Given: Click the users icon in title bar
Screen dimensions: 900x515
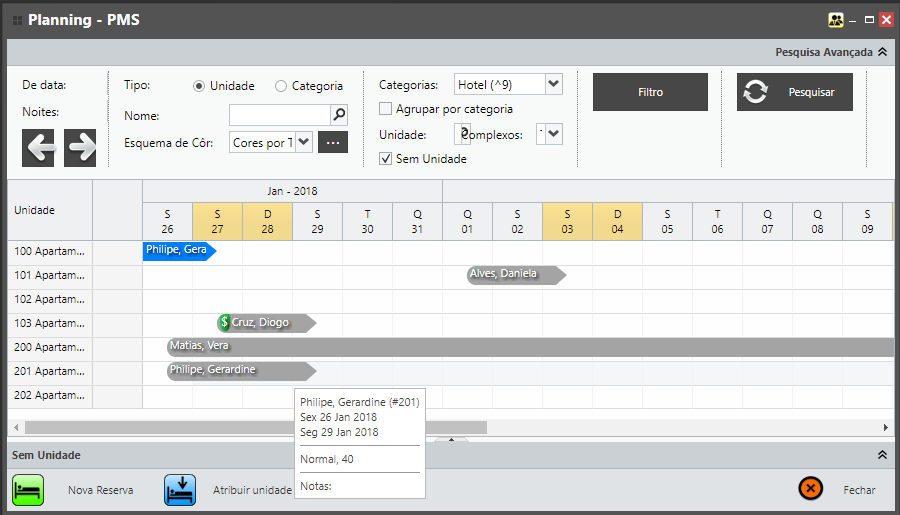Looking at the screenshot, I should (836, 20).
